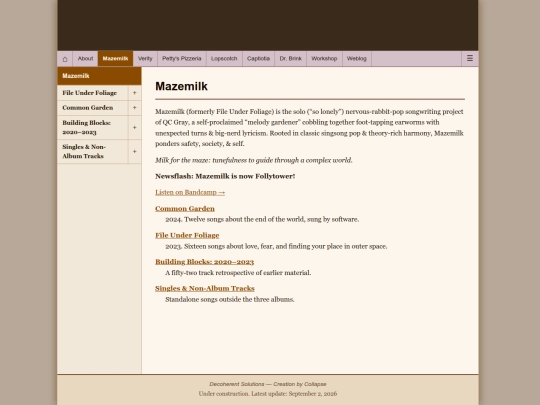Expand Building Blocks submenu
Screen dimensions: 540x405
point(135,127)
